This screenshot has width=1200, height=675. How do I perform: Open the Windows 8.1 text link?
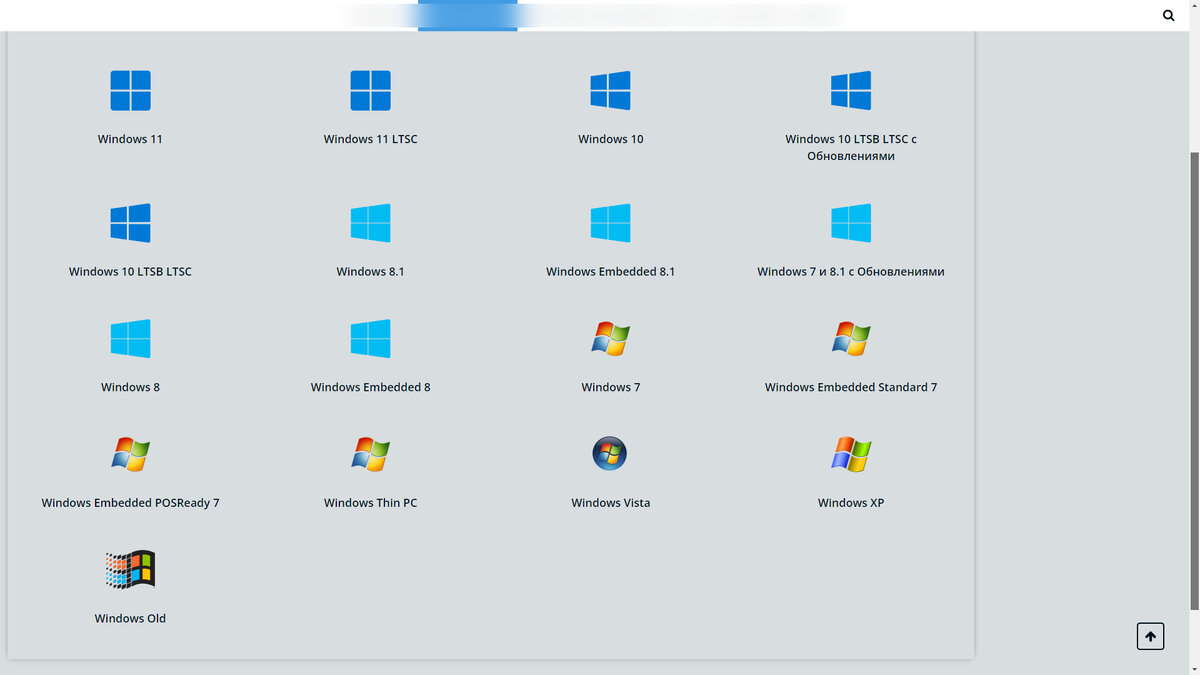point(370,271)
